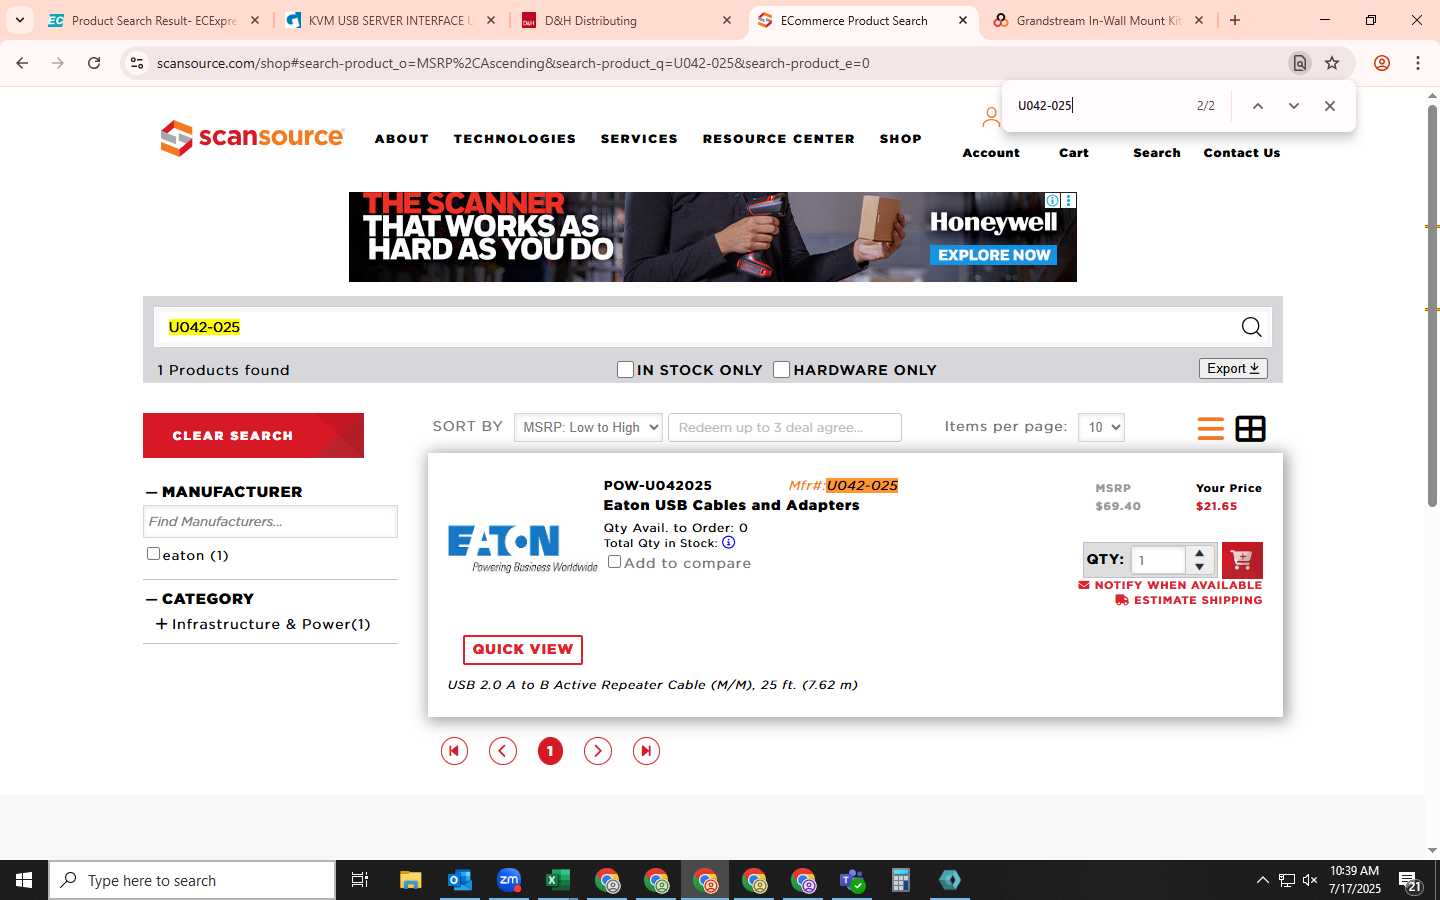Screen dimensions: 1440x900
Task: Go to next page pagination arrow
Action: click(598, 751)
